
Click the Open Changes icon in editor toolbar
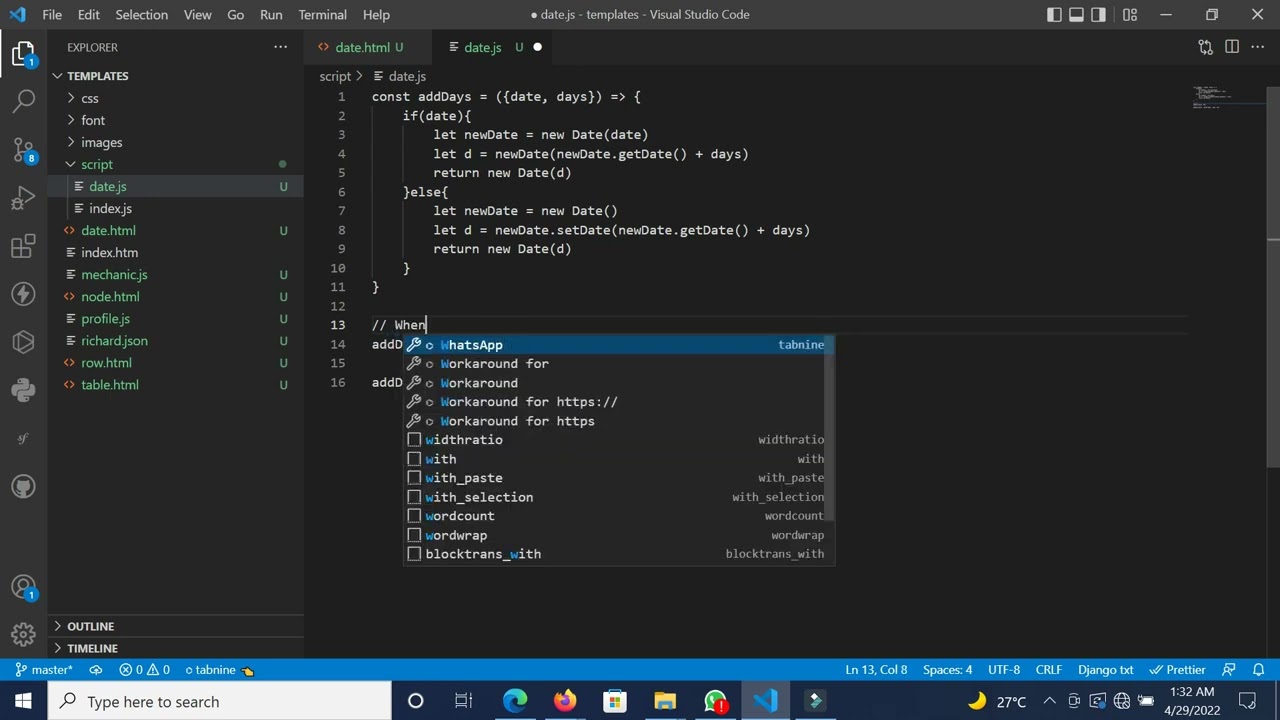1205,47
